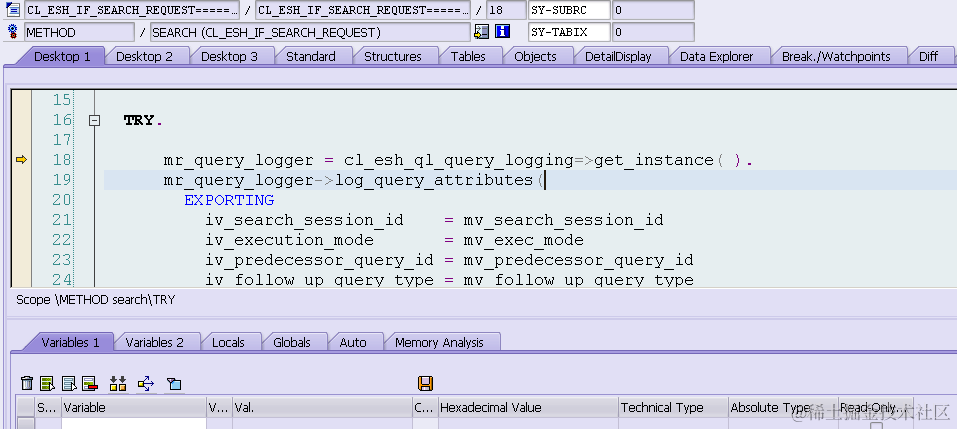Image resolution: width=957 pixels, height=429 pixels.
Task: Click the empty Variable name input cell
Action: [134, 424]
